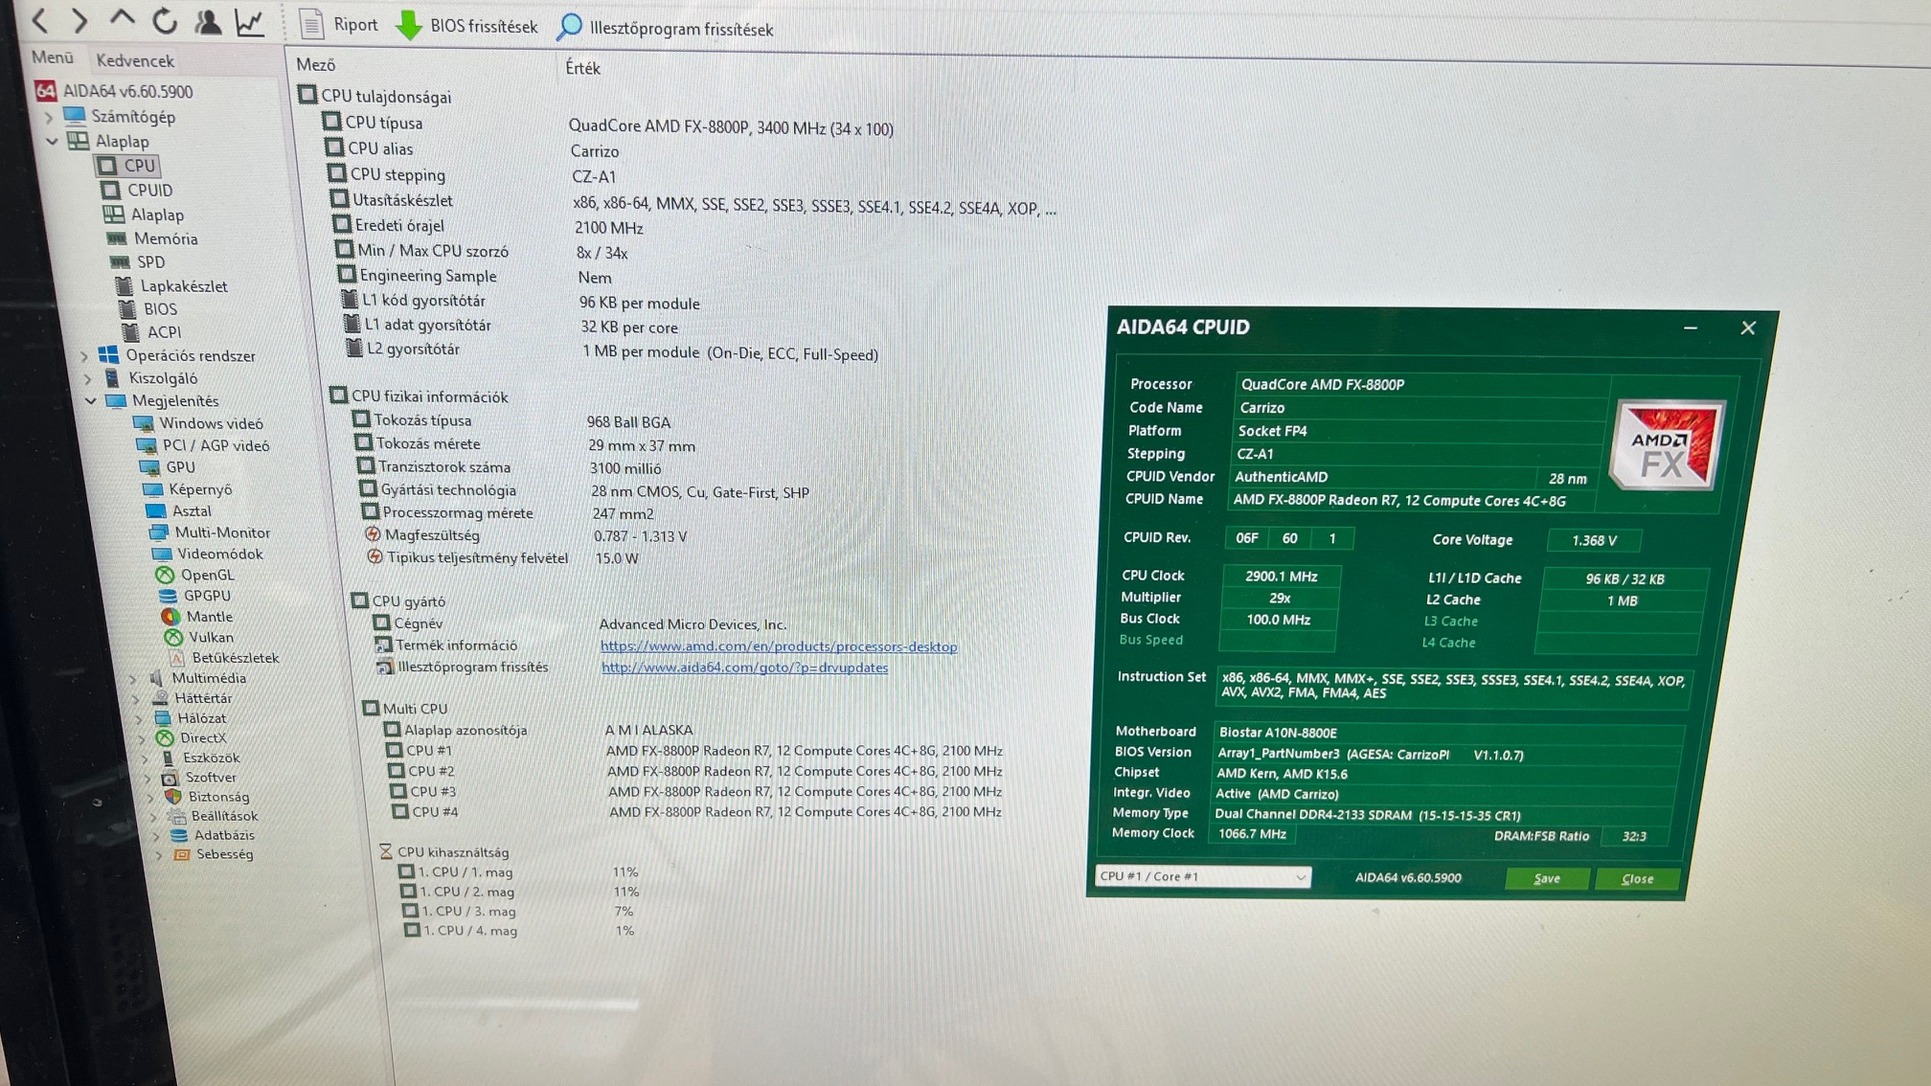Open the amd.com product information link

(778, 647)
